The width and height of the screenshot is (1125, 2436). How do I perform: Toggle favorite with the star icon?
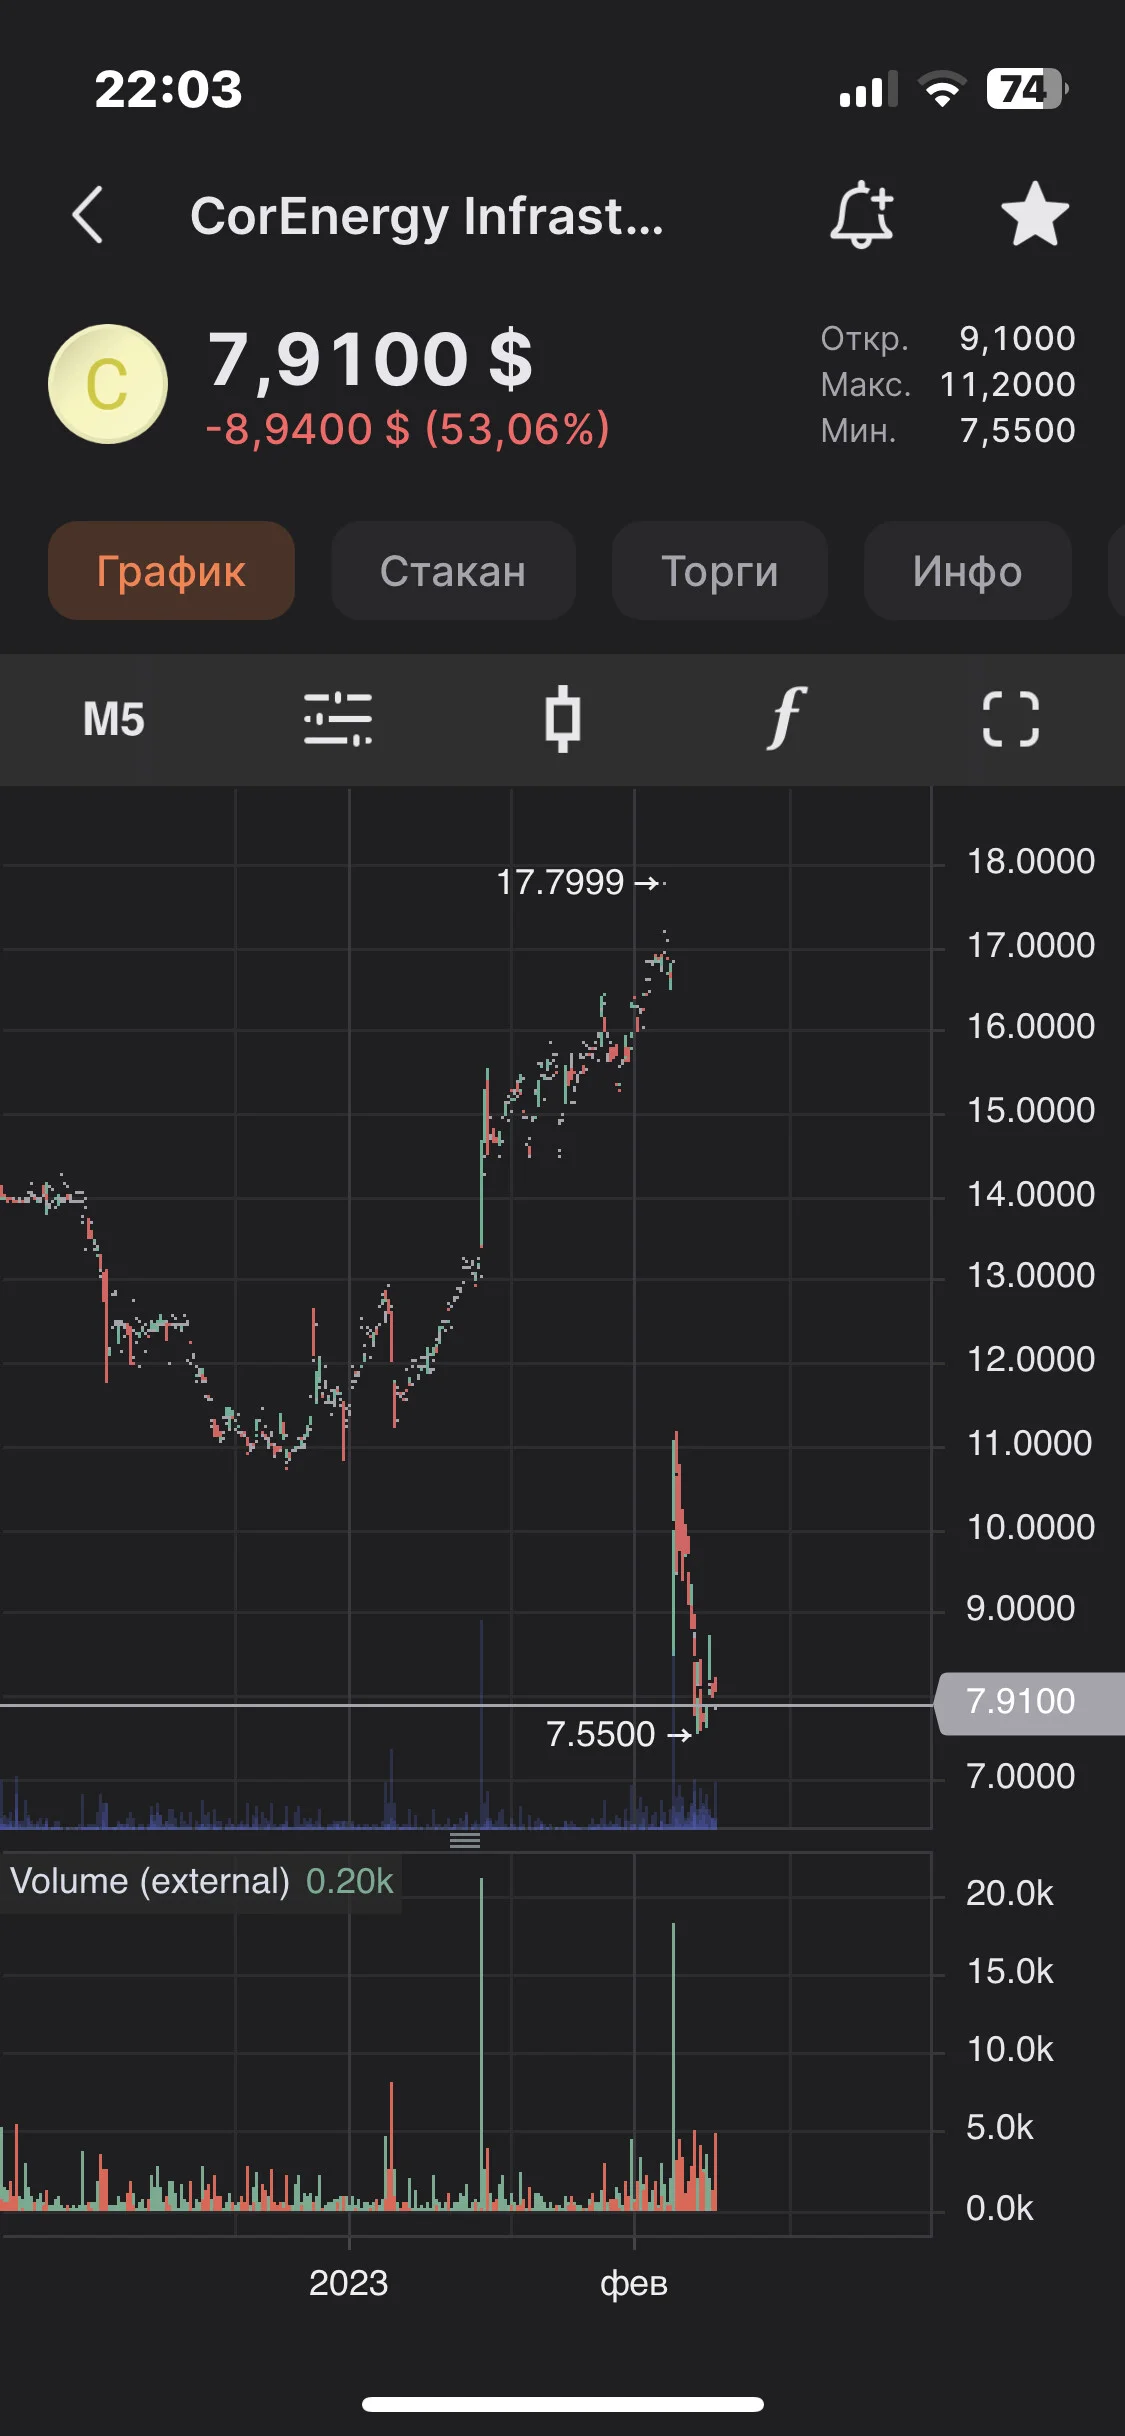(x=1035, y=214)
